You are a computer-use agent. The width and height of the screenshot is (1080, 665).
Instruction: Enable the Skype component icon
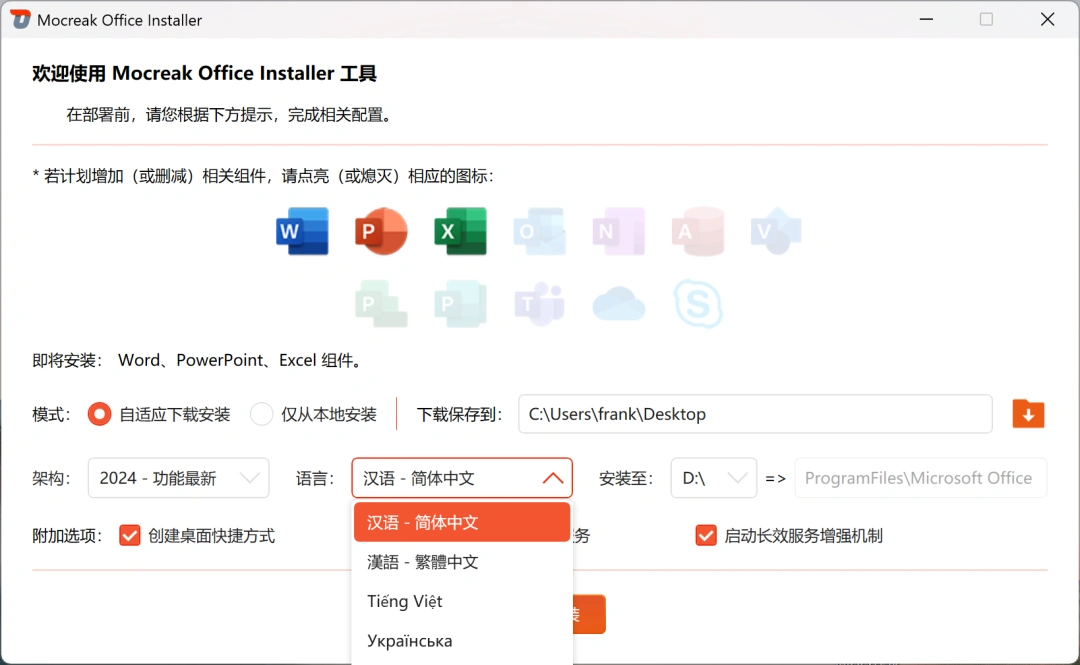pos(698,304)
